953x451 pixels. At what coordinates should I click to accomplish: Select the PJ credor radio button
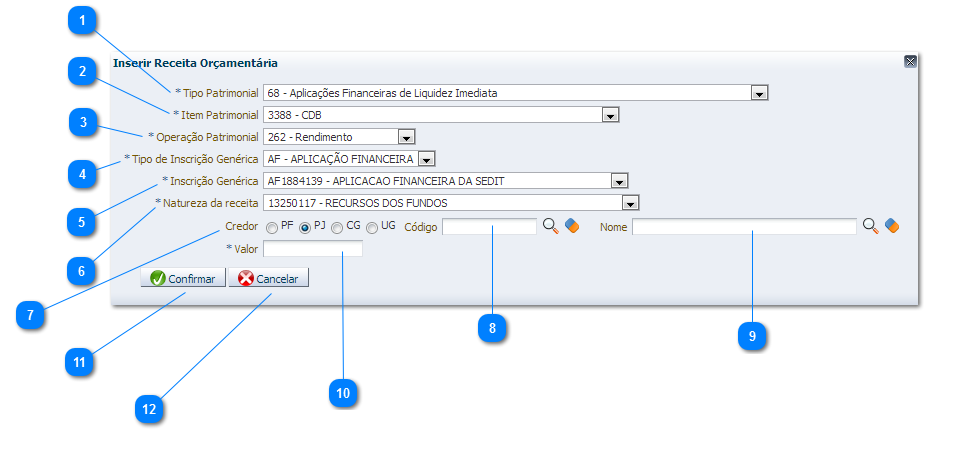point(305,227)
